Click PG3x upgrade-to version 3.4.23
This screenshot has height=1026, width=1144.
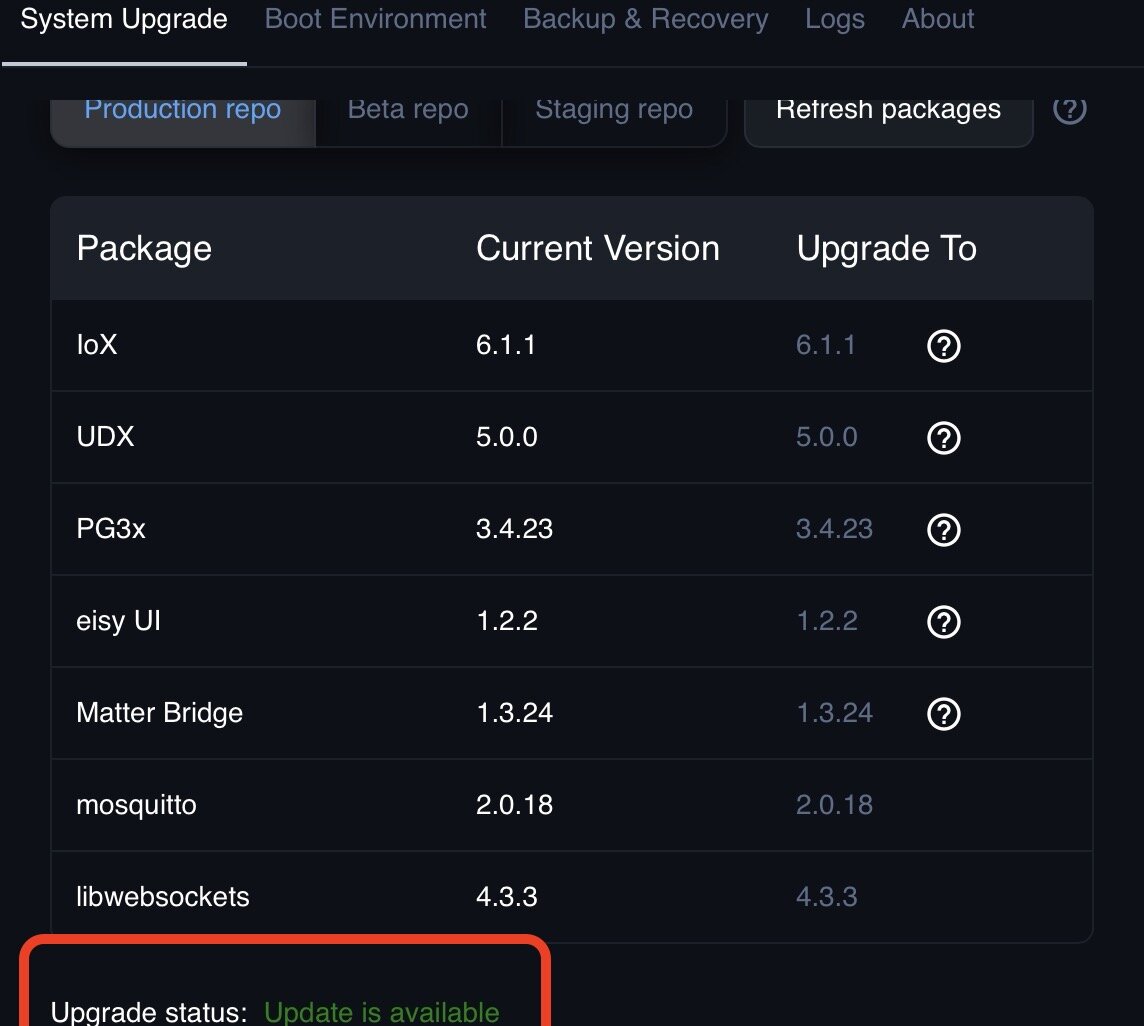click(834, 528)
